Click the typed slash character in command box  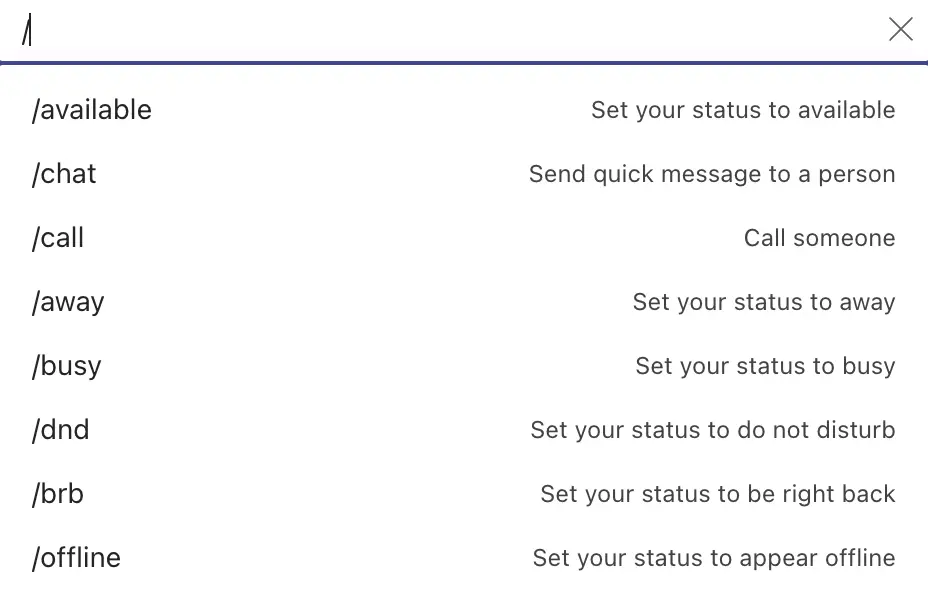(x=28, y=32)
